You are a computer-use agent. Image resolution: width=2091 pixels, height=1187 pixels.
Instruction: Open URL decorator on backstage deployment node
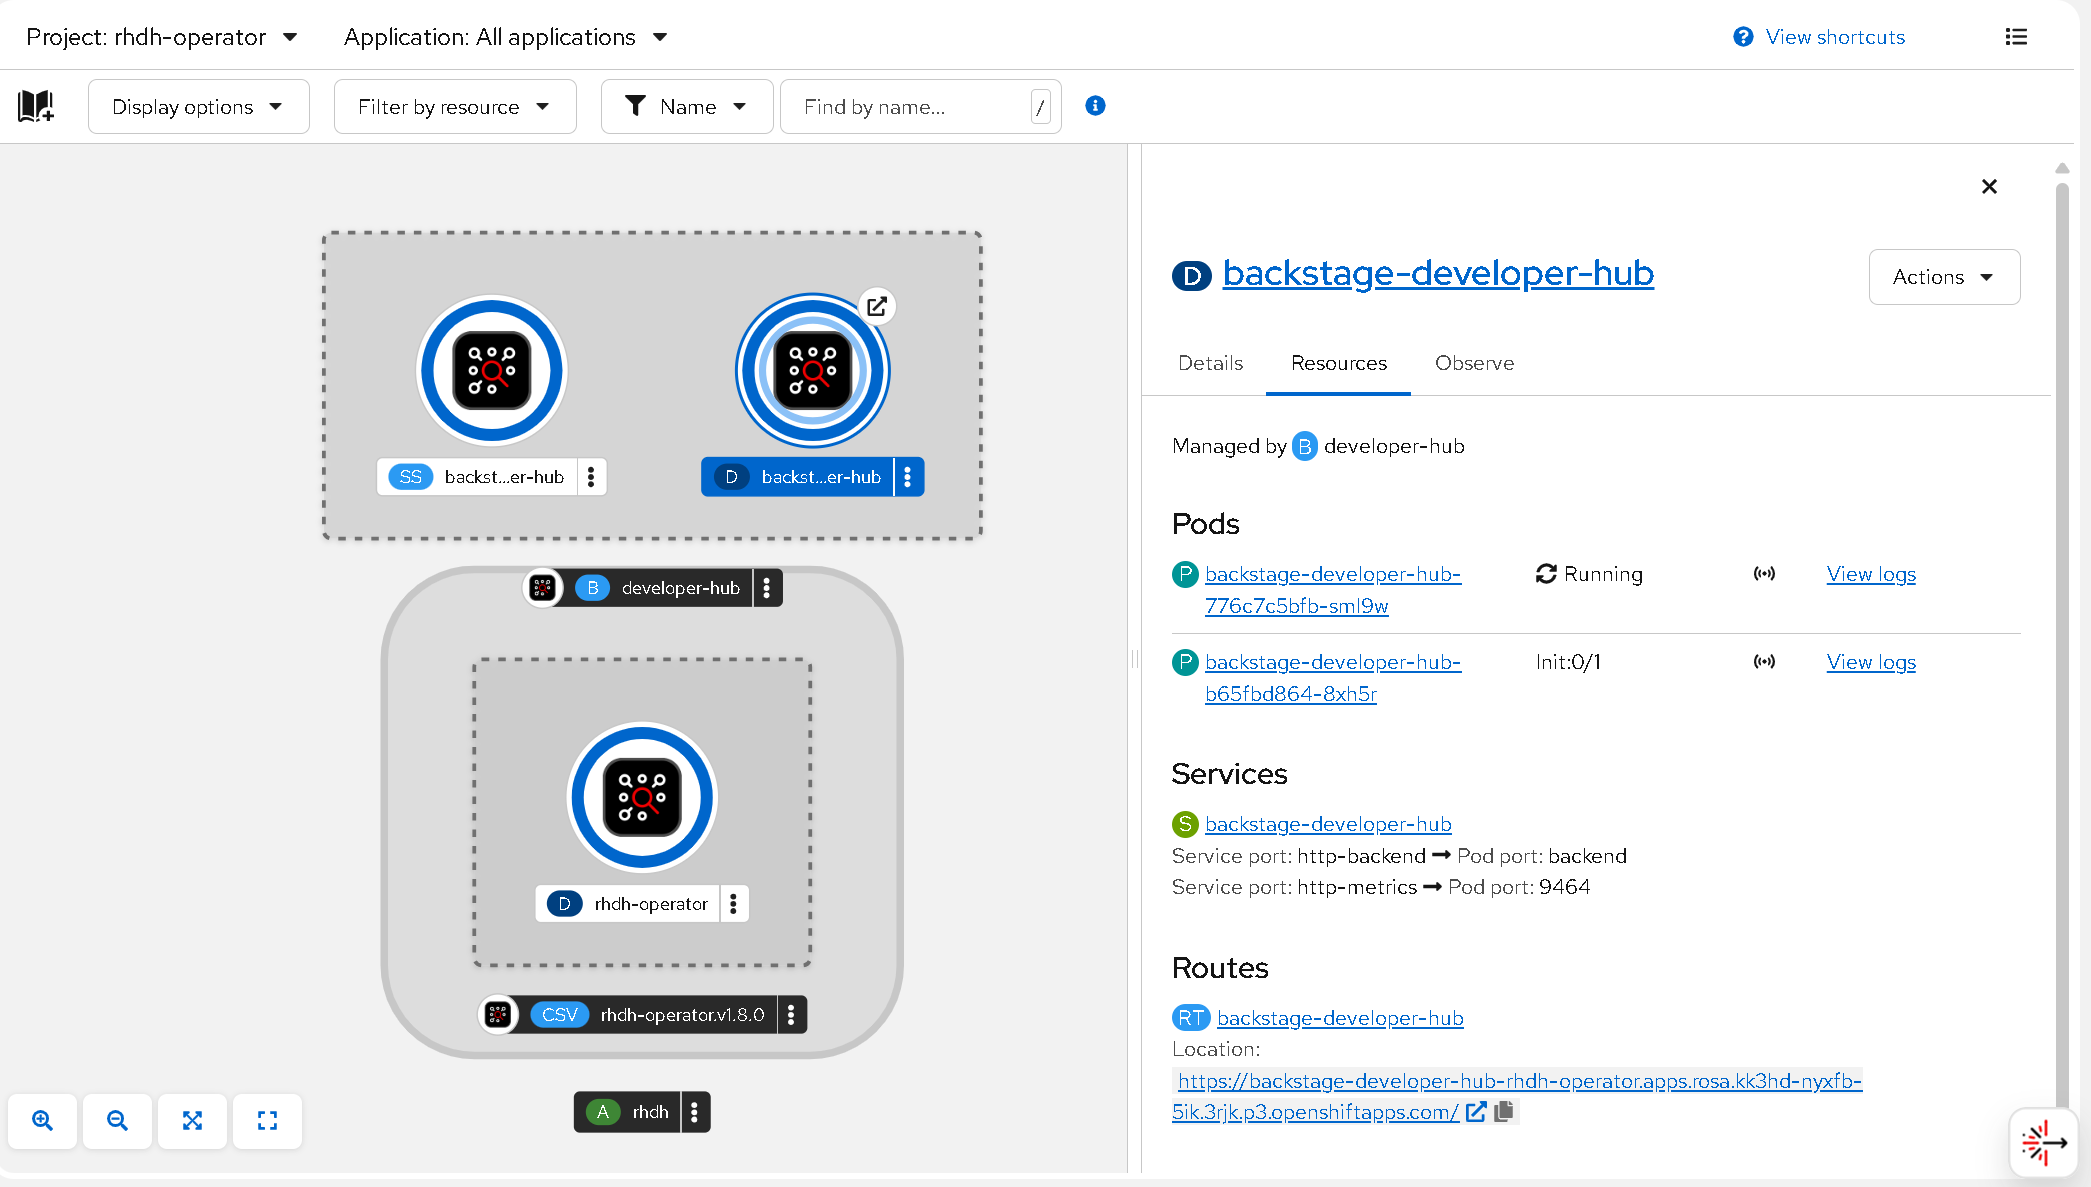pyautogui.click(x=877, y=306)
